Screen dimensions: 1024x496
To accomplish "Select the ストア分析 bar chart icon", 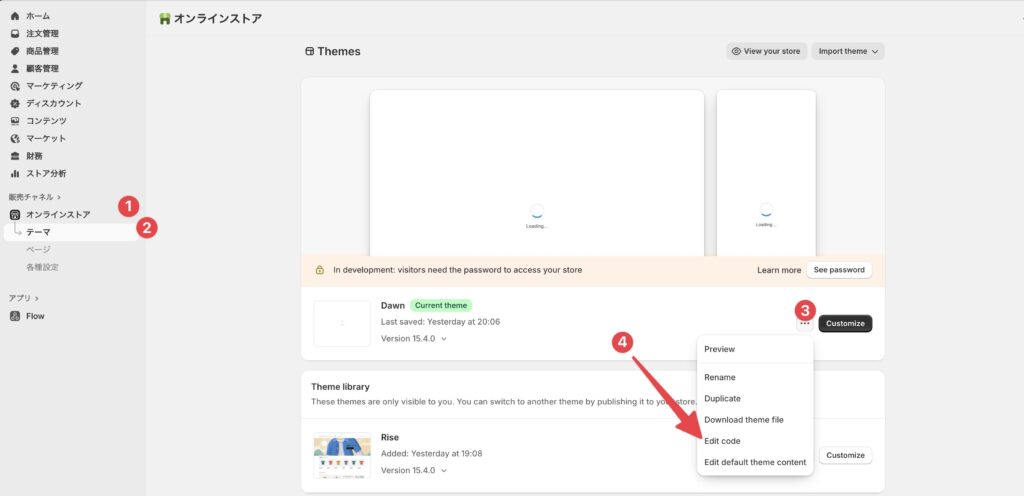I will [x=15, y=174].
